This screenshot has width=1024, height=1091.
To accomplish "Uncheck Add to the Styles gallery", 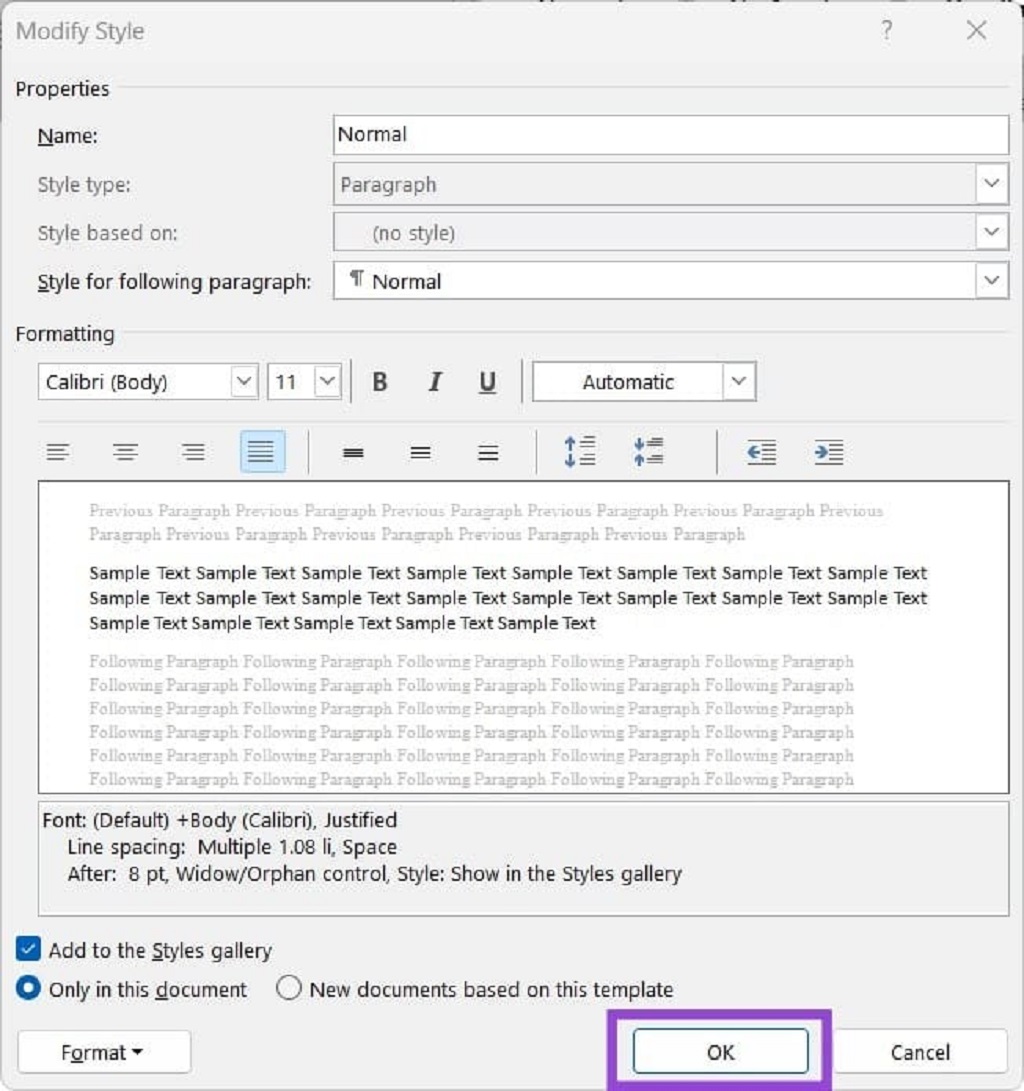I will point(29,949).
